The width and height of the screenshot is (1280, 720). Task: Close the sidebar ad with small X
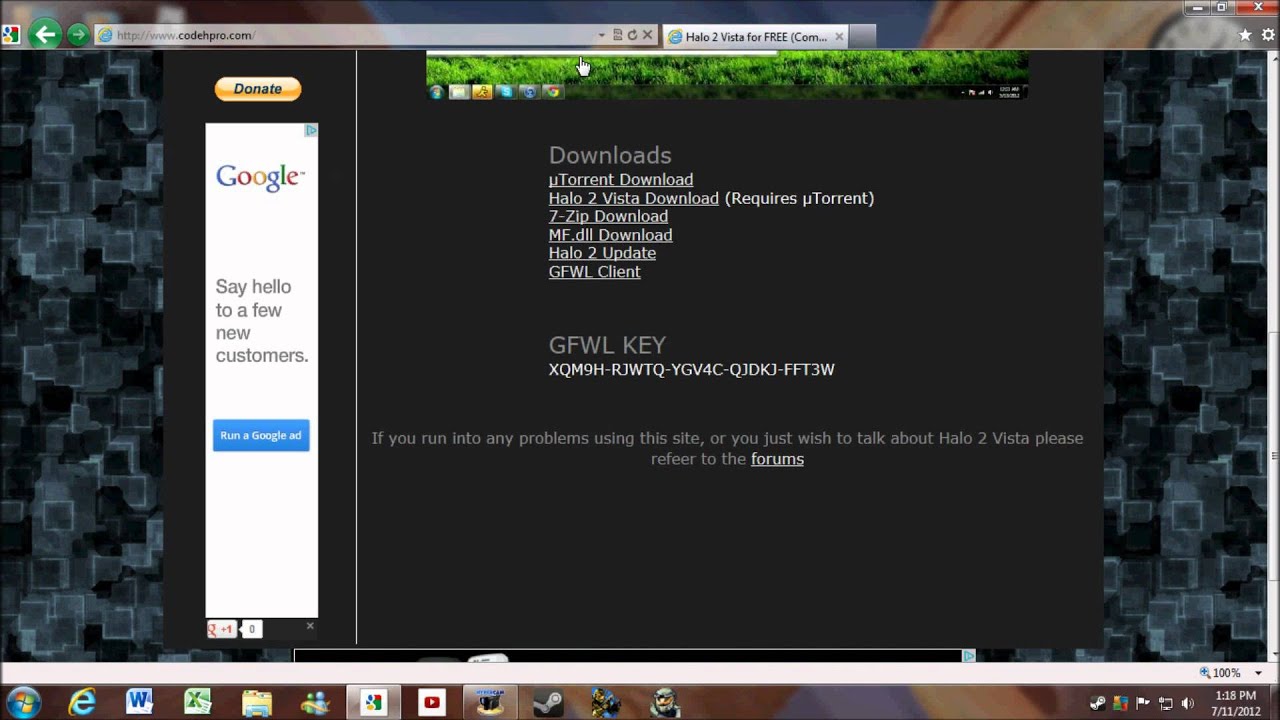coord(310,626)
